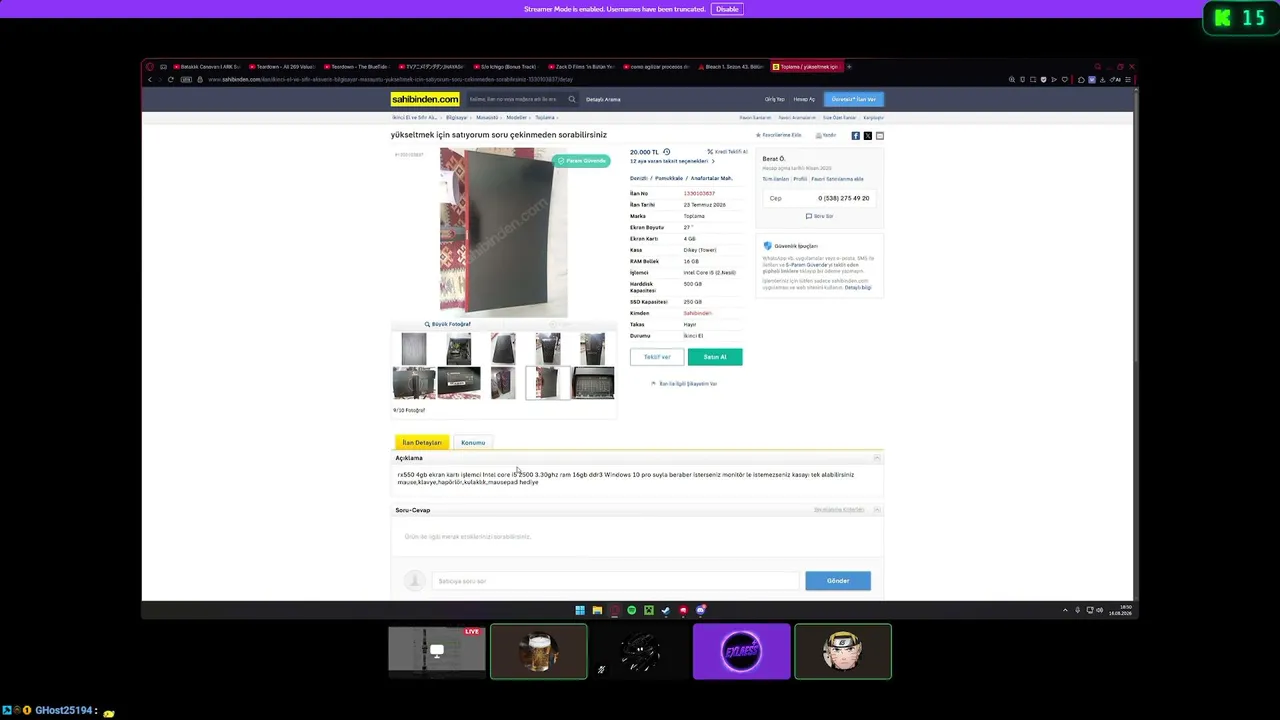Open seller's Tüm İlanları link
The height and width of the screenshot is (720, 1280).
point(775,179)
